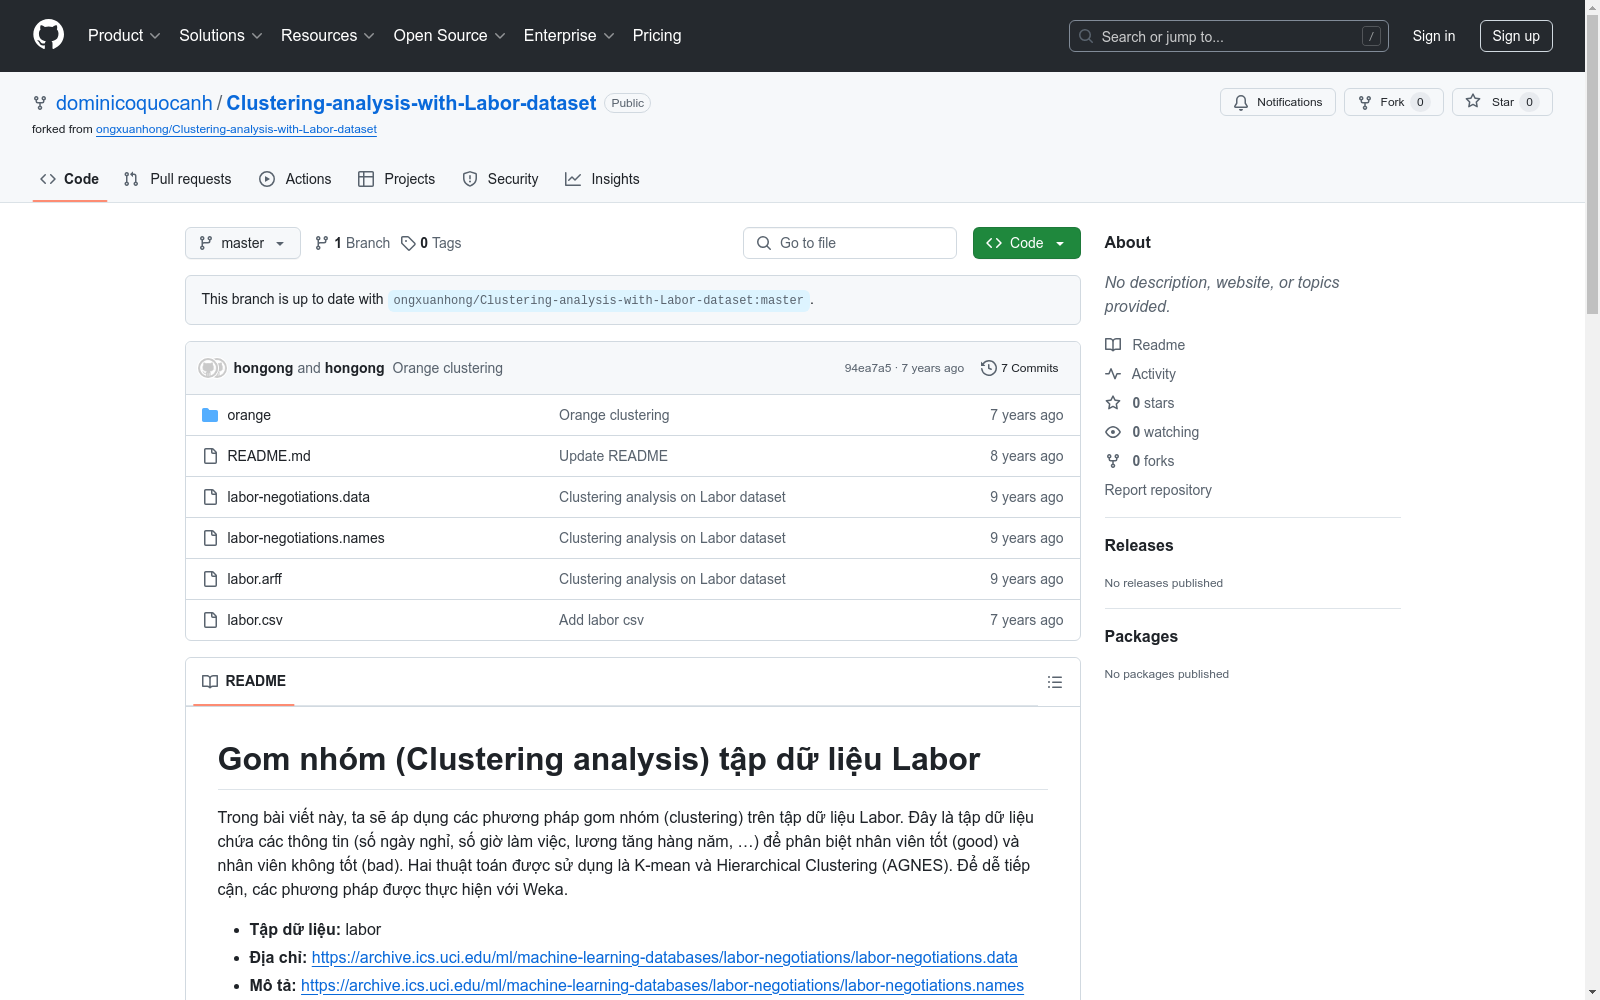View the Insights tab

point(602,179)
